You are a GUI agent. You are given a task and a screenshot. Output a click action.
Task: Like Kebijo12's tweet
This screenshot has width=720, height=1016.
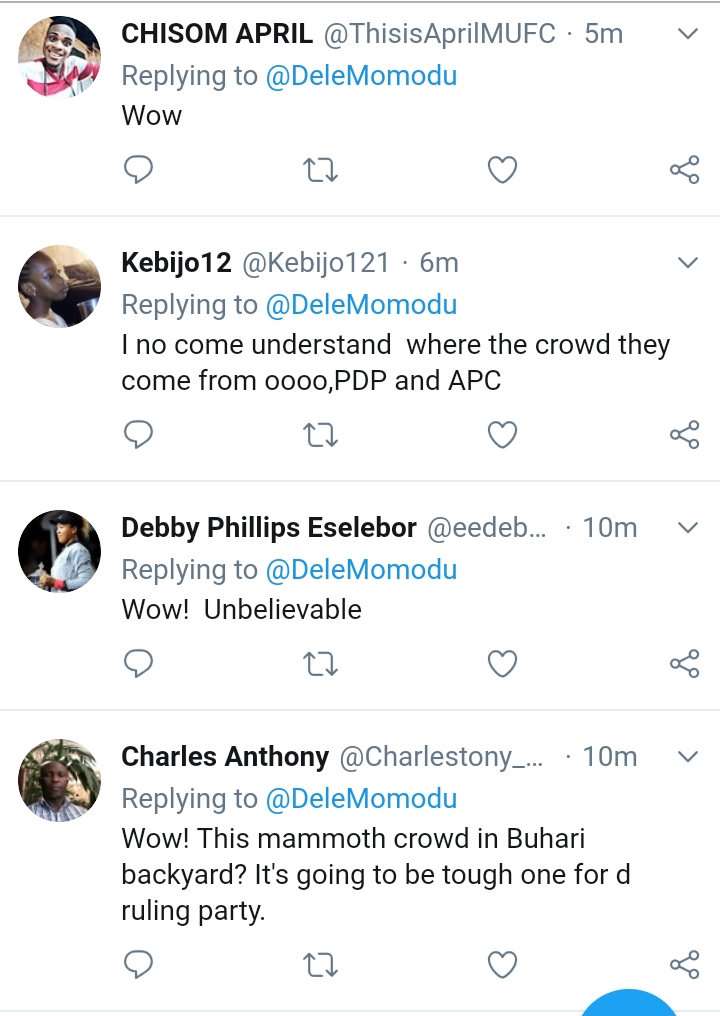pyautogui.click(x=502, y=435)
